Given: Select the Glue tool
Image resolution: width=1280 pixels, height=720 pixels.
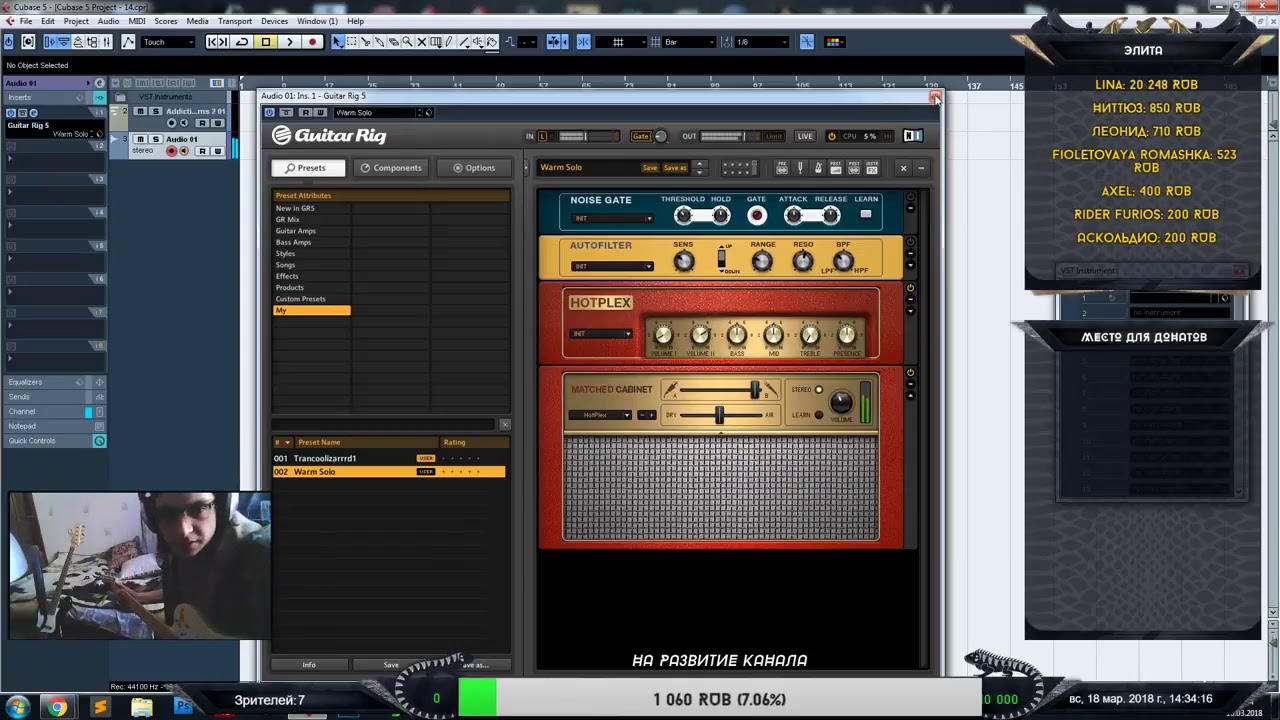Looking at the screenshot, I should 379,42.
